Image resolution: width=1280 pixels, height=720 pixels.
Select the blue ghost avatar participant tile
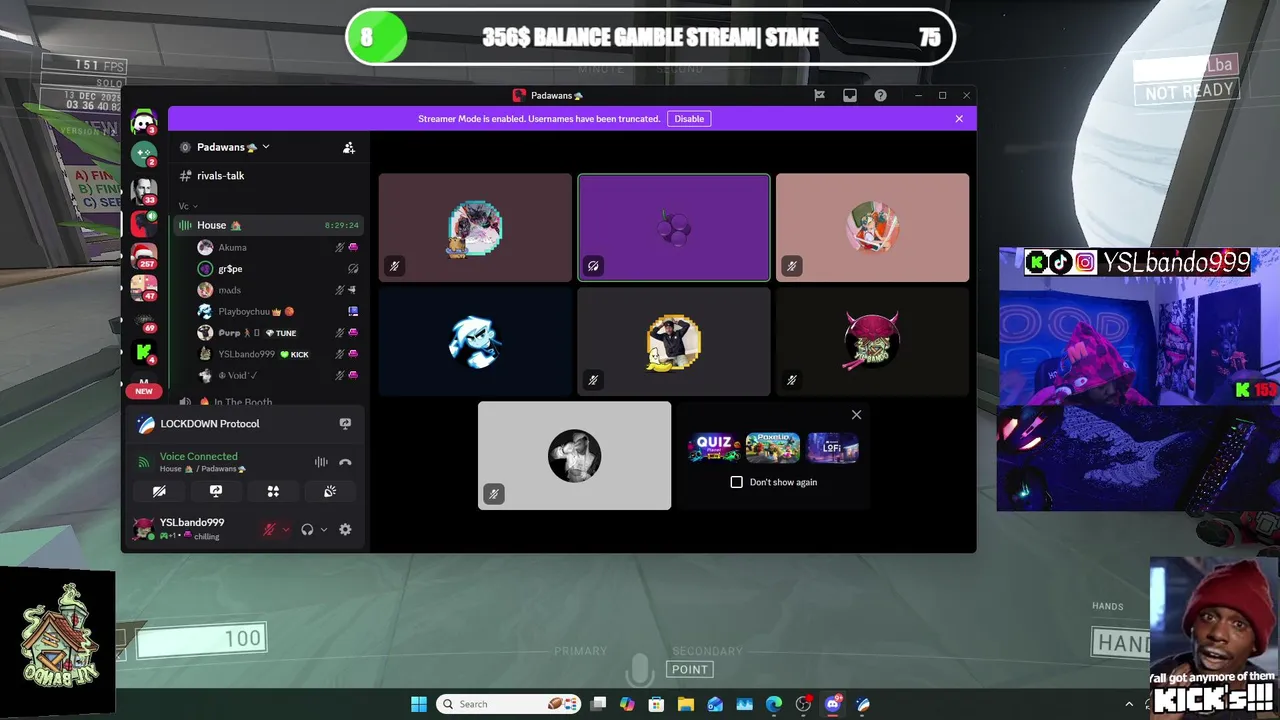click(475, 342)
